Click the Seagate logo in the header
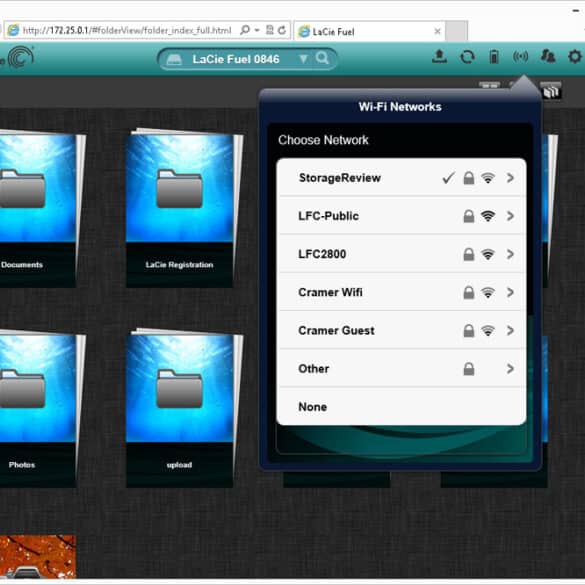Viewport: 585px width, 585px height. click(21, 57)
